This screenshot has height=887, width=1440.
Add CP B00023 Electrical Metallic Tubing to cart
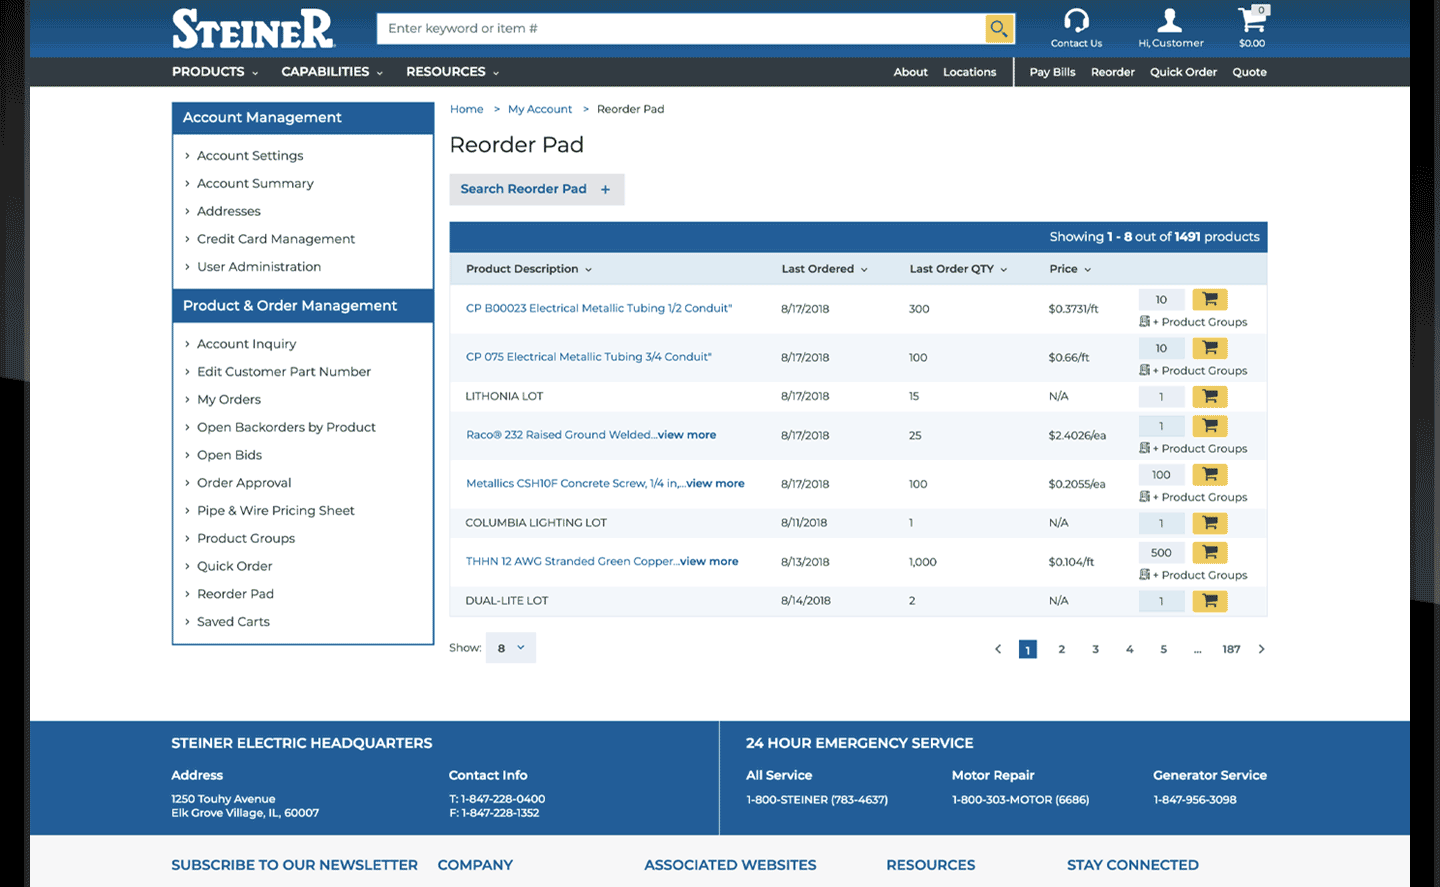point(1209,299)
